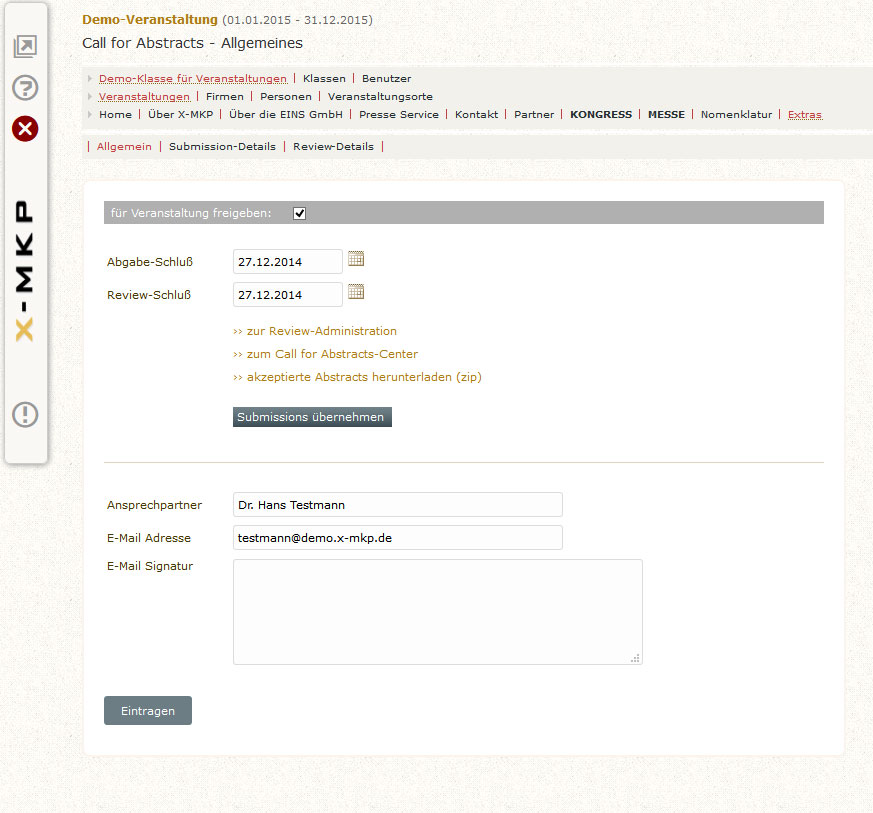873x813 pixels.
Task: Open the Veranstaltungen link
Action: coord(144,96)
